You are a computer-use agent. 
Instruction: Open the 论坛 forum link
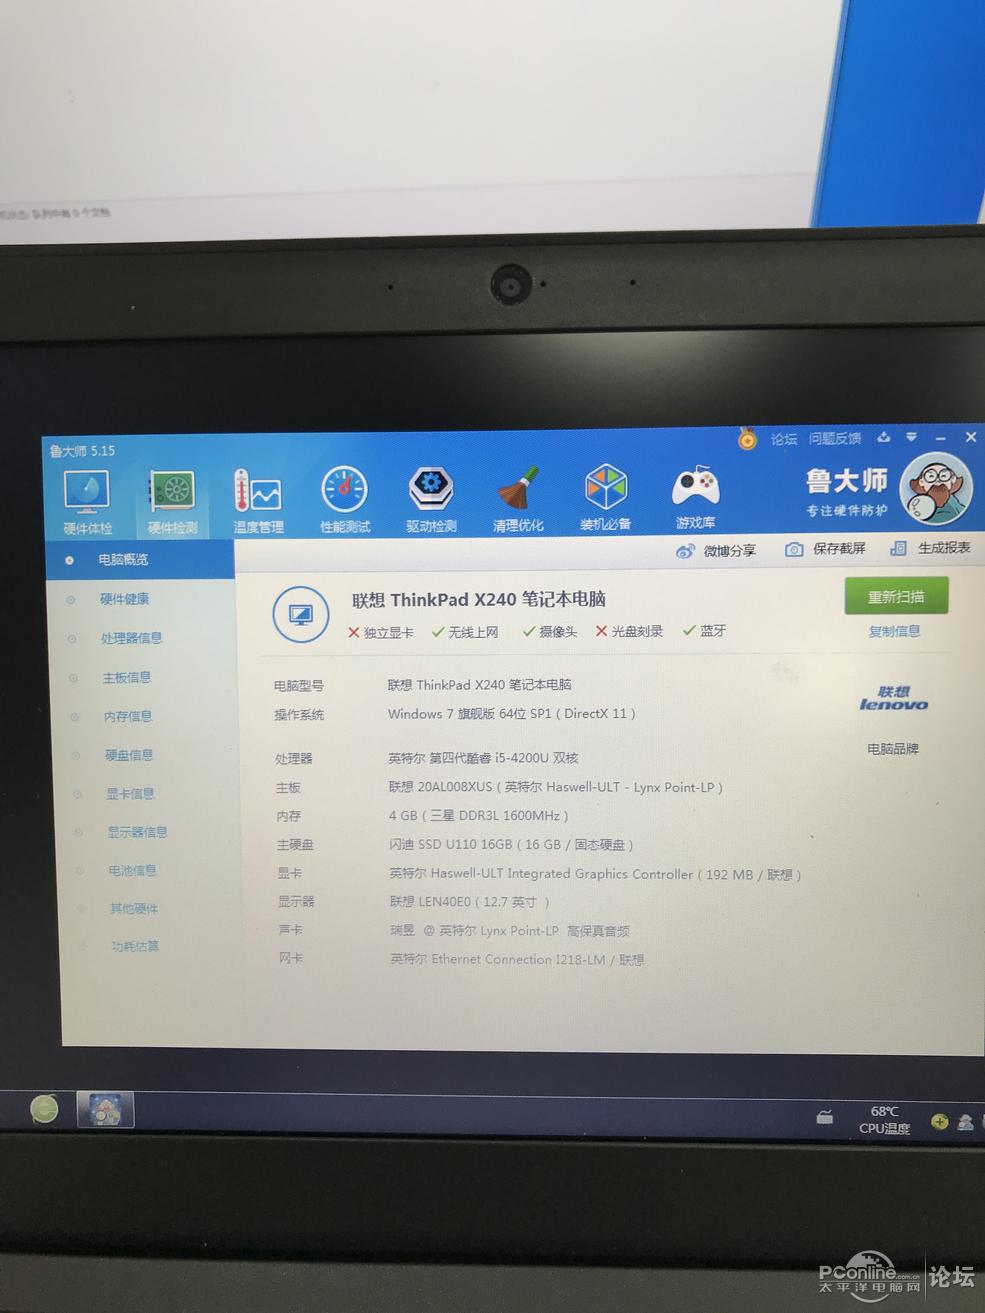(x=784, y=439)
